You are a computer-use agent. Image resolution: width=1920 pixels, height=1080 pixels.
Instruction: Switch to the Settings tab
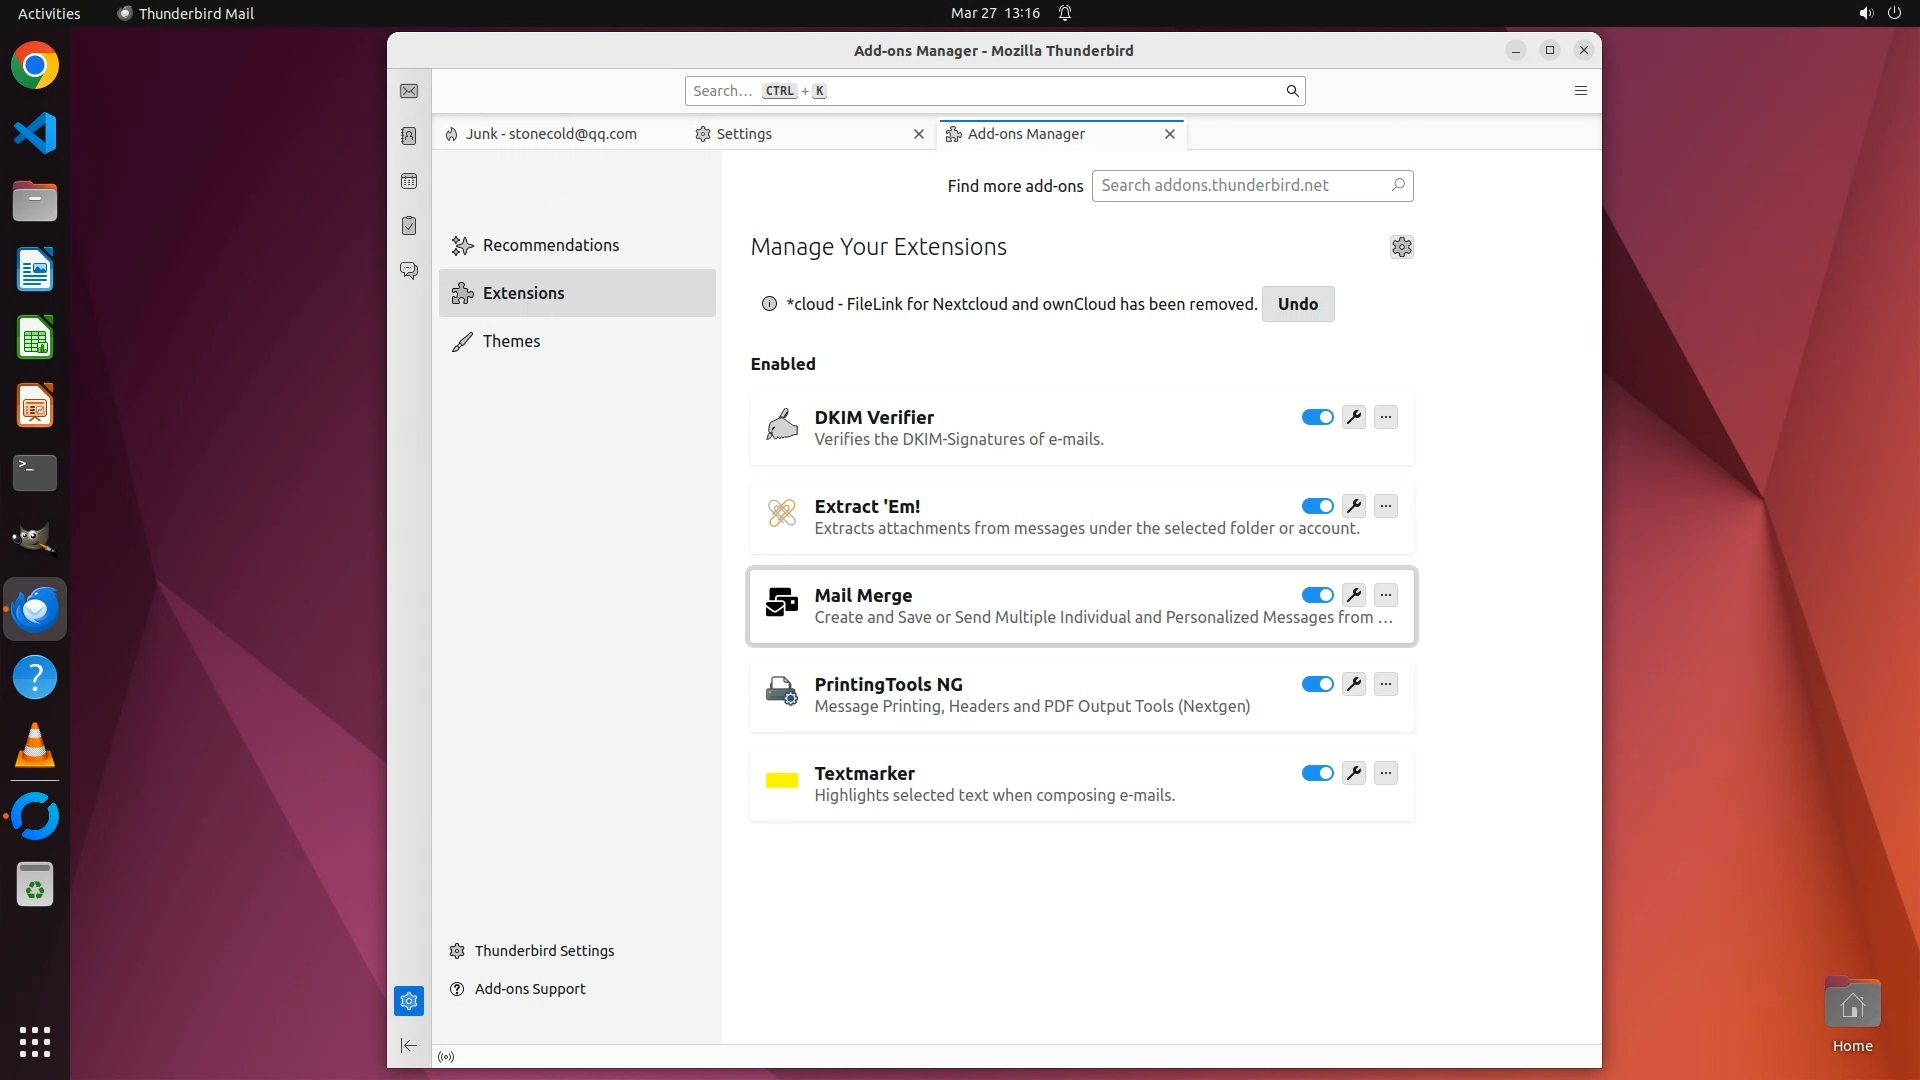pos(744,134)
